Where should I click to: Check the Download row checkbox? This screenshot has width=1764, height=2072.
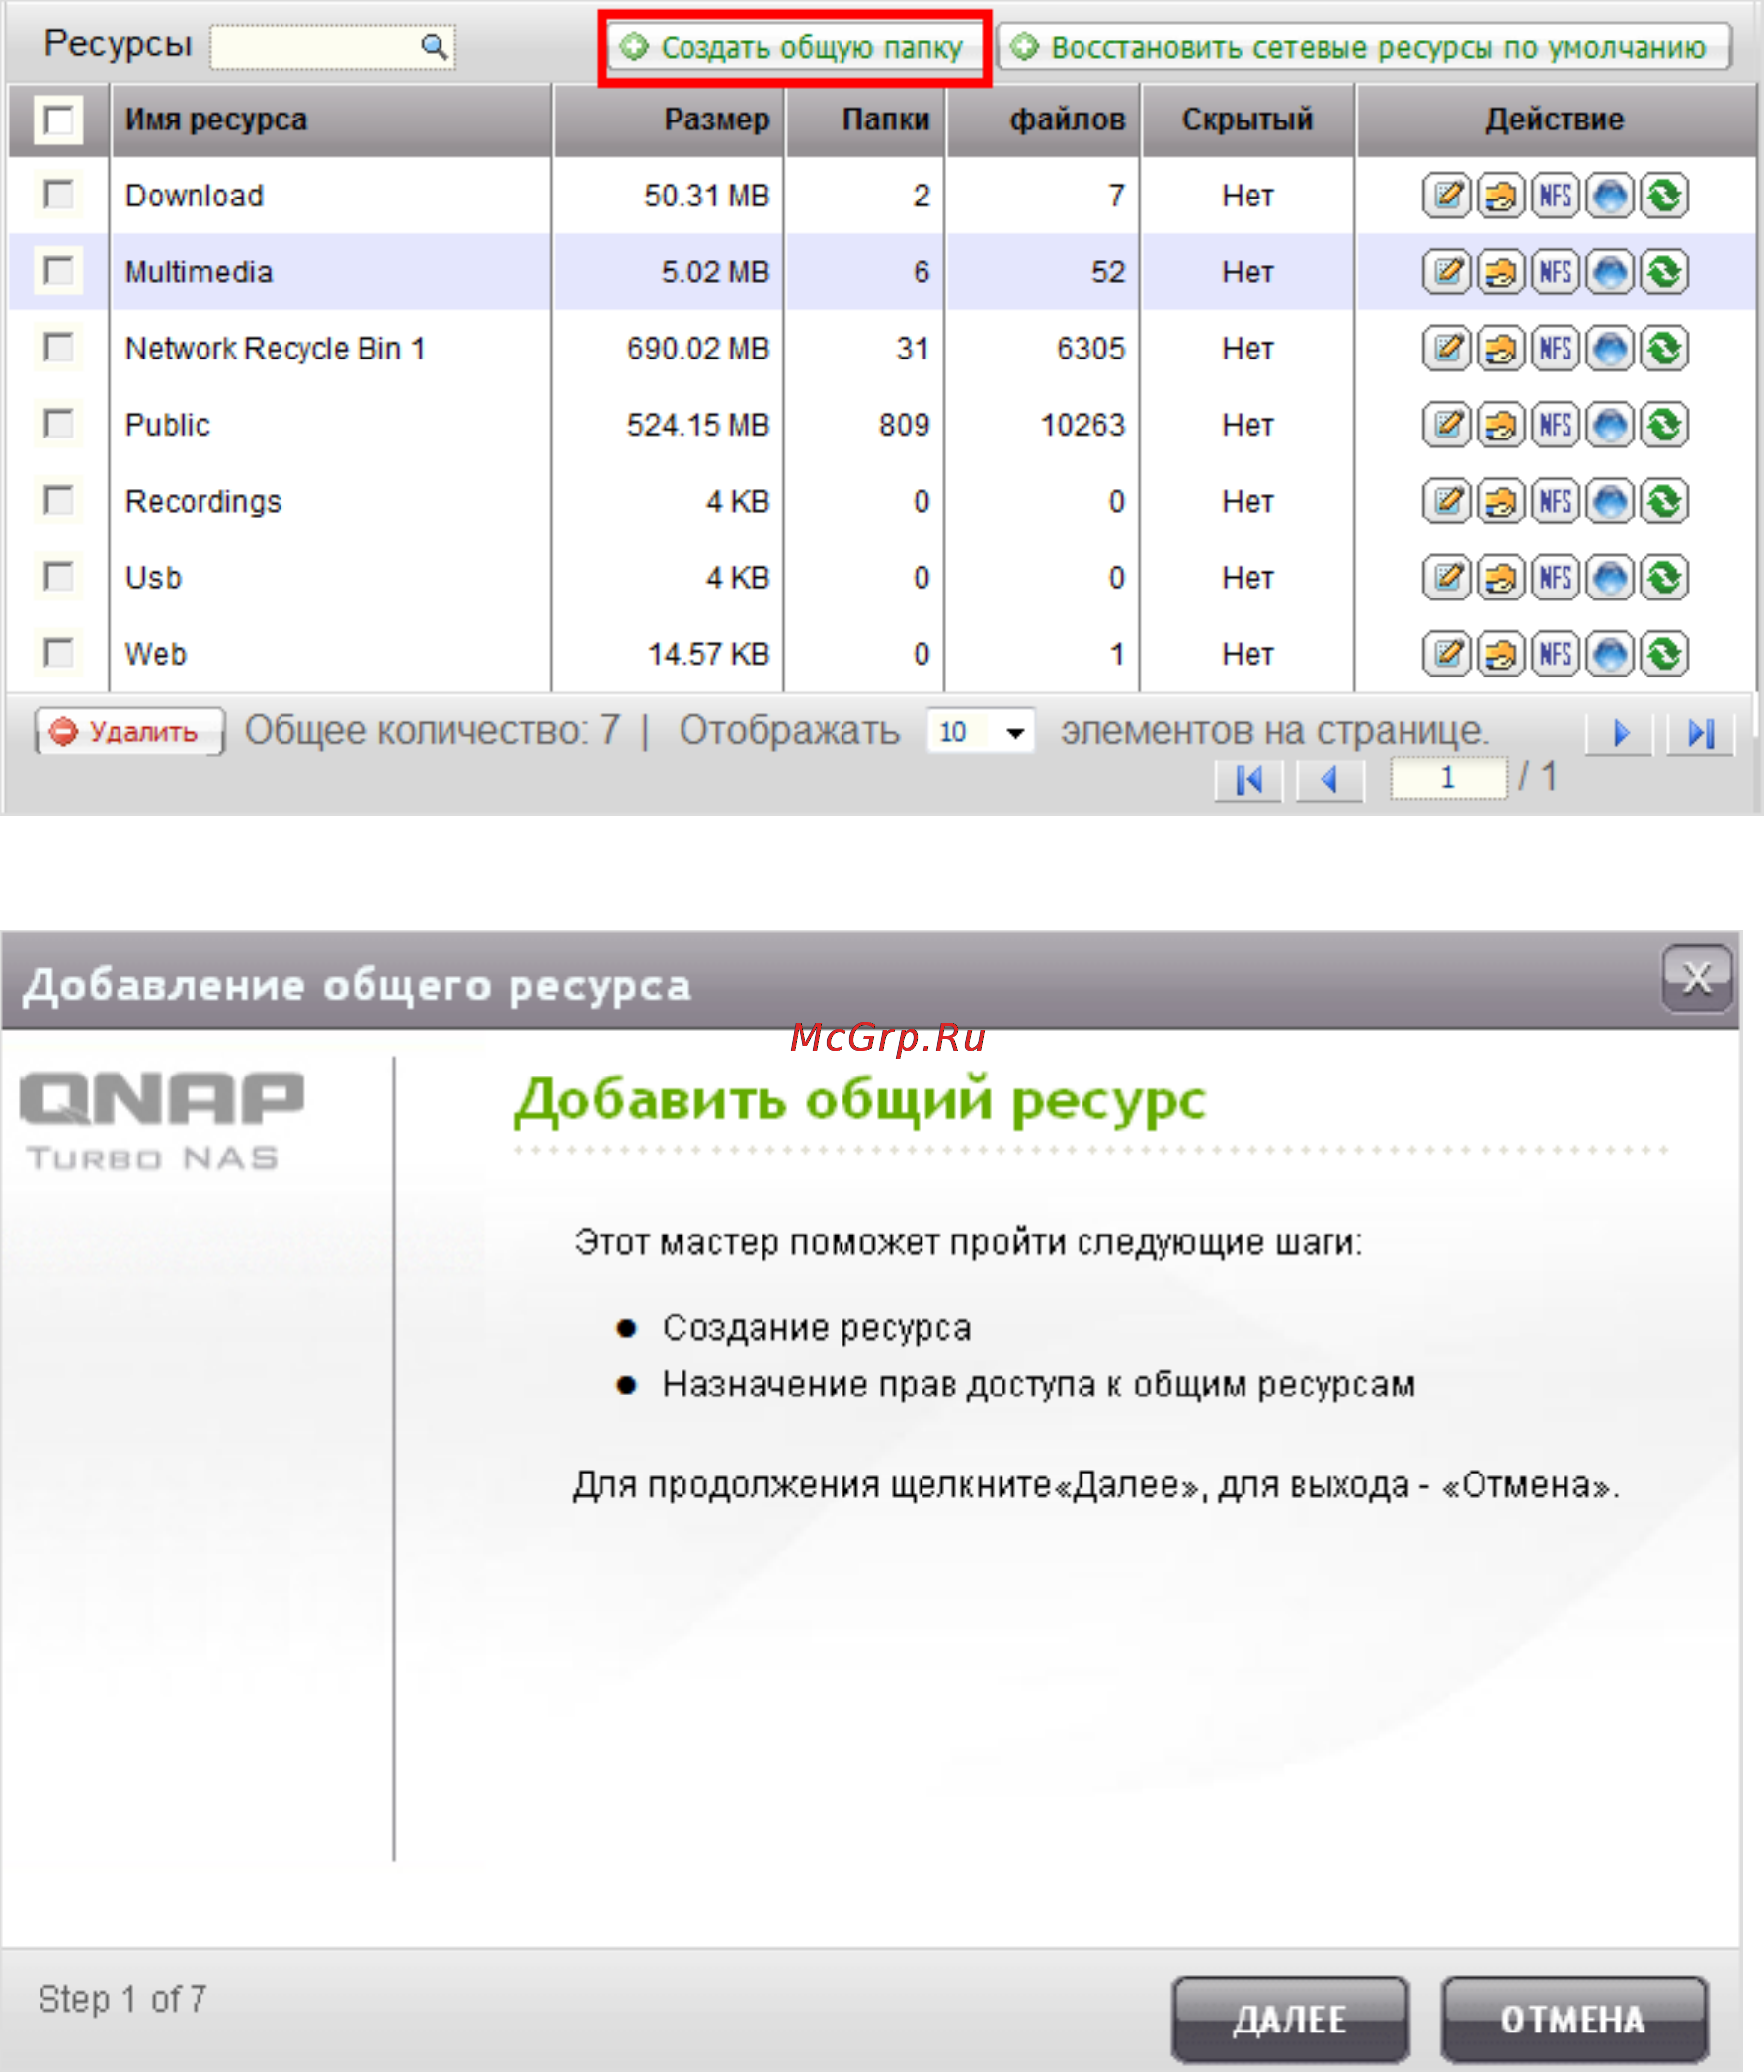58,194
